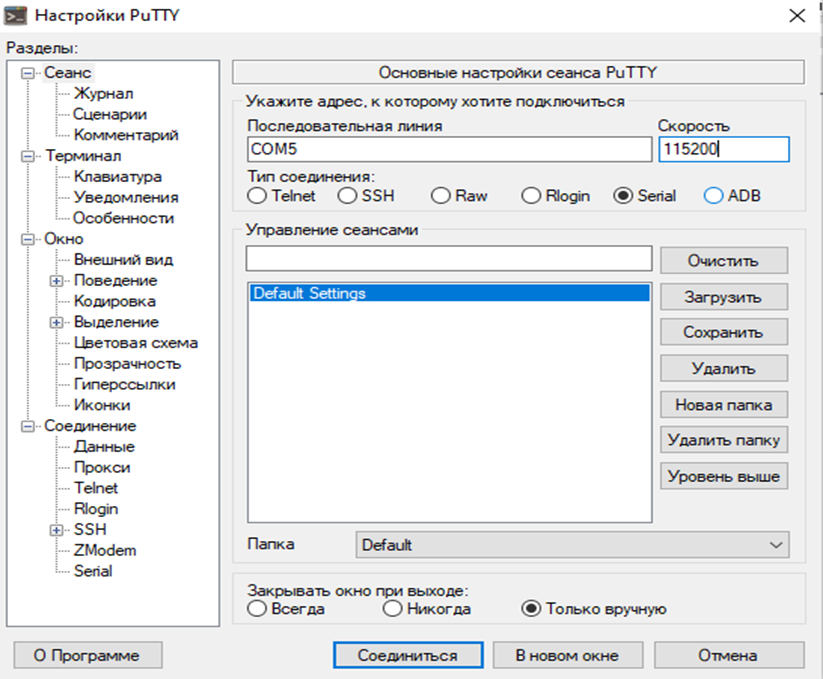Click the PuTTY icon in title bar
823x679 pixels.
coord(15,15)
